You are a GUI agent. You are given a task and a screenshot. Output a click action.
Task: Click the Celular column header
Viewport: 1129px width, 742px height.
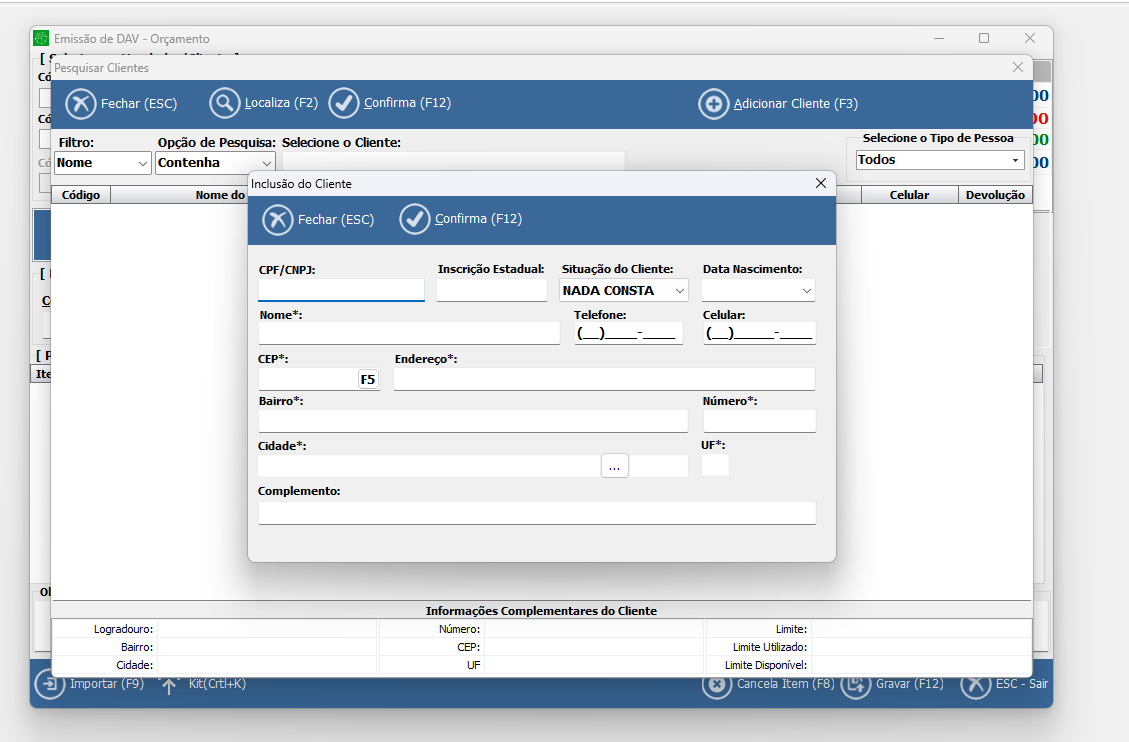tap(909, 195)
